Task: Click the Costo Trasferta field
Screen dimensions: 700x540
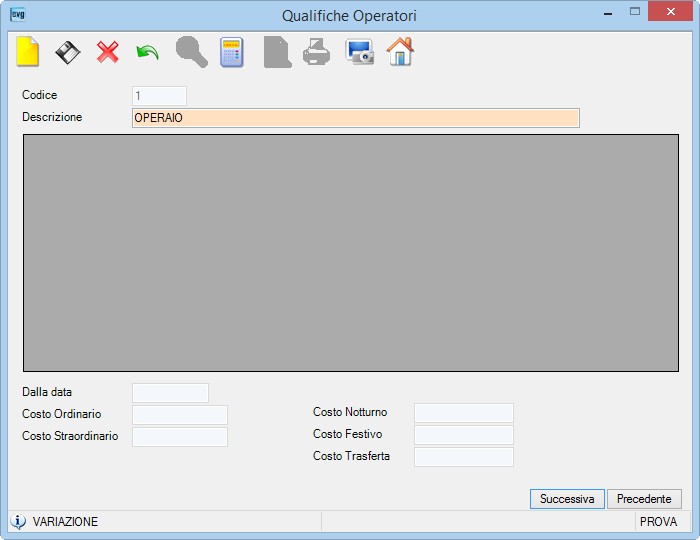Action: (x=464, y=457)
